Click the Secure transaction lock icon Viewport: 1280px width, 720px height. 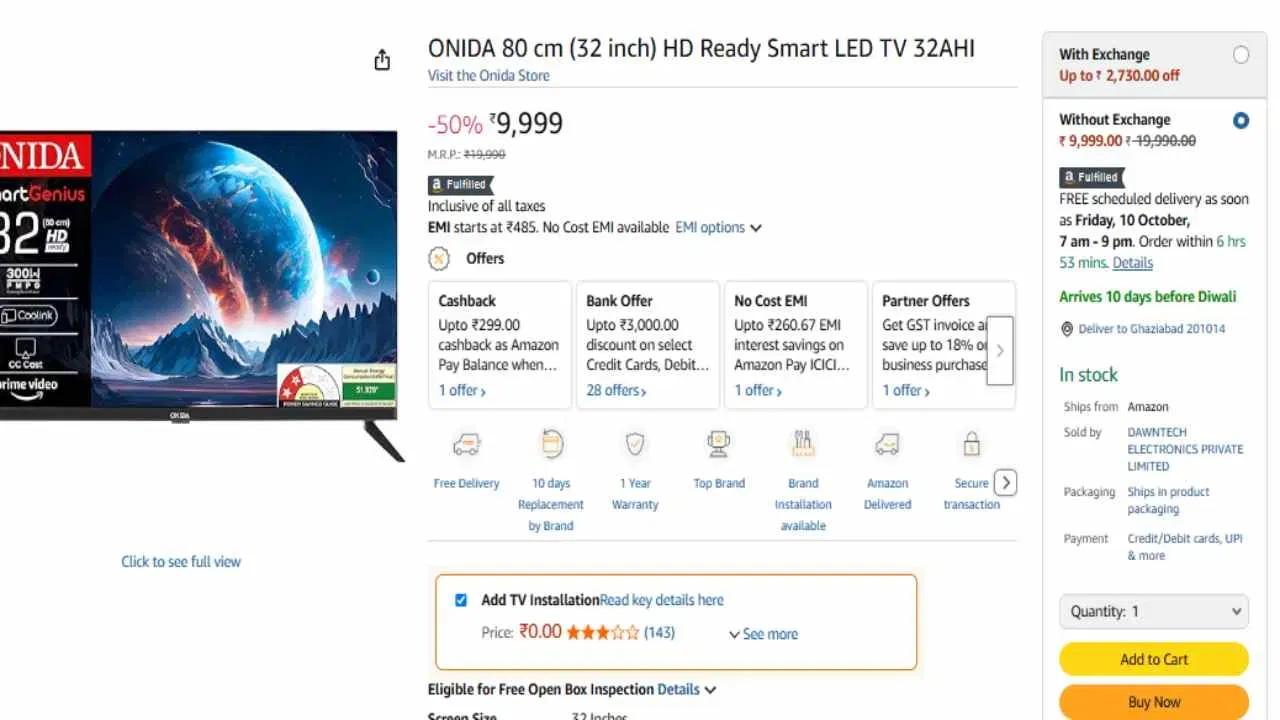tap(971, 443)
